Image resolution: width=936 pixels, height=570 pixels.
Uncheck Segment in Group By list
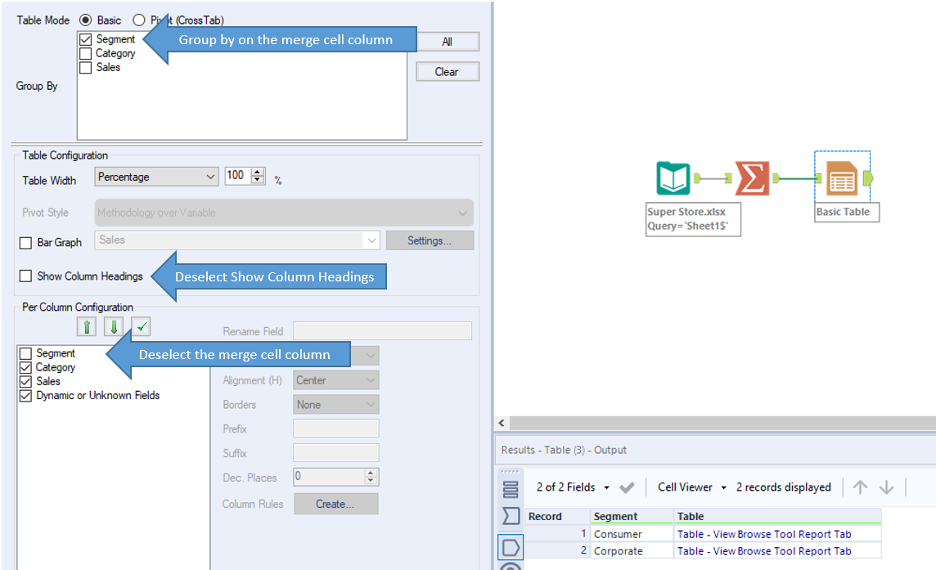point(85,39)
